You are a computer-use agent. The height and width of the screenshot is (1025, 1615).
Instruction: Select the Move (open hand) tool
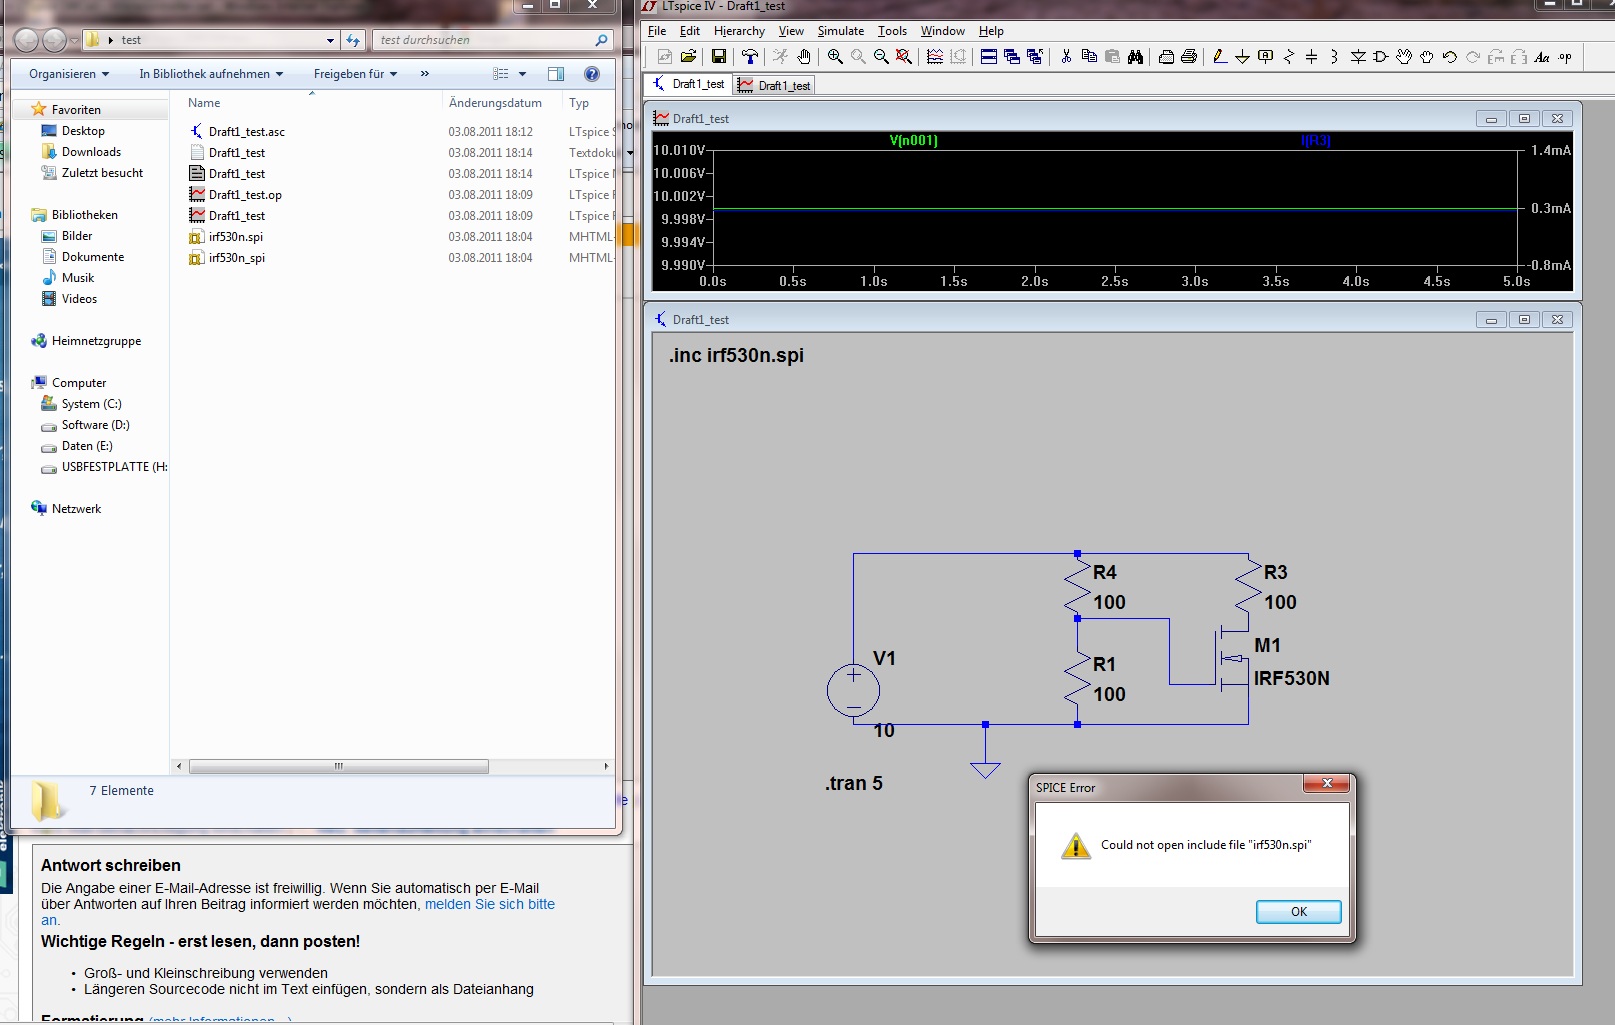(1404, 57)
